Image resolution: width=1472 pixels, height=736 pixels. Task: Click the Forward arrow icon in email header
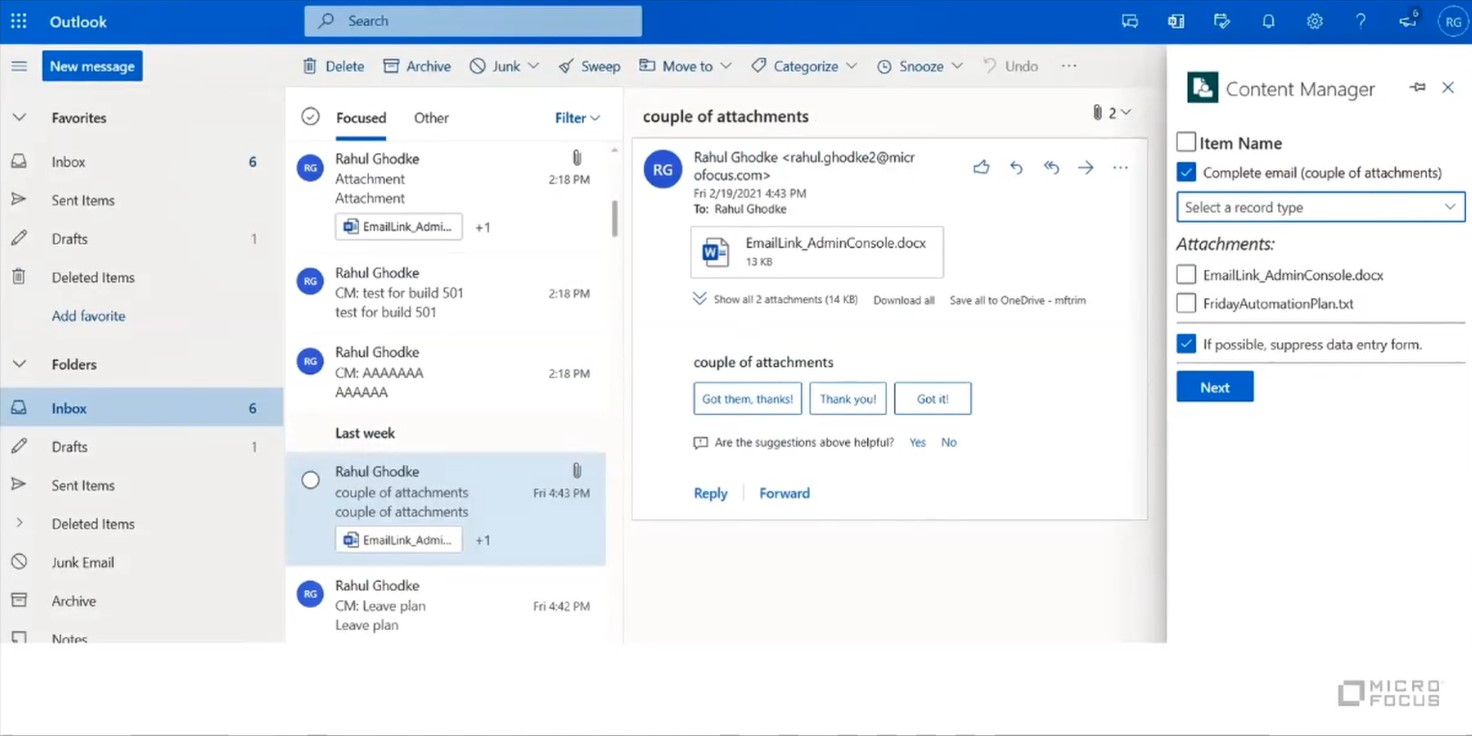click(1085, 168)
